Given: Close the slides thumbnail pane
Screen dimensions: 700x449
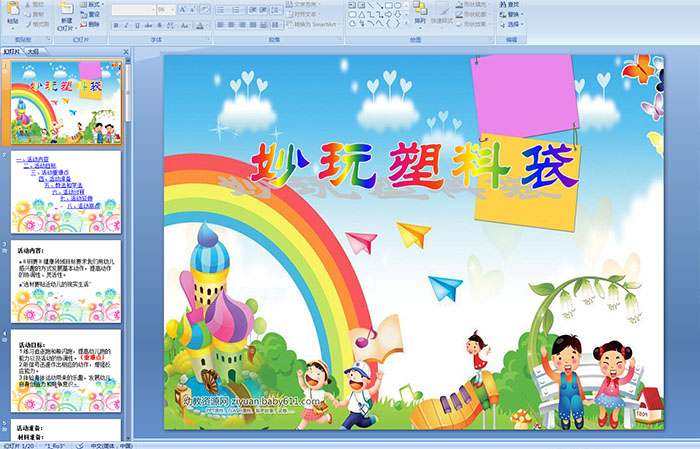Looking at the screenshot, I should (126, 52).
